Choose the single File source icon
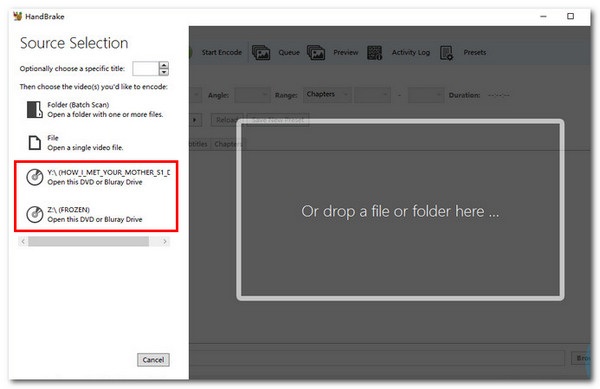 click(x=34, y=142)
